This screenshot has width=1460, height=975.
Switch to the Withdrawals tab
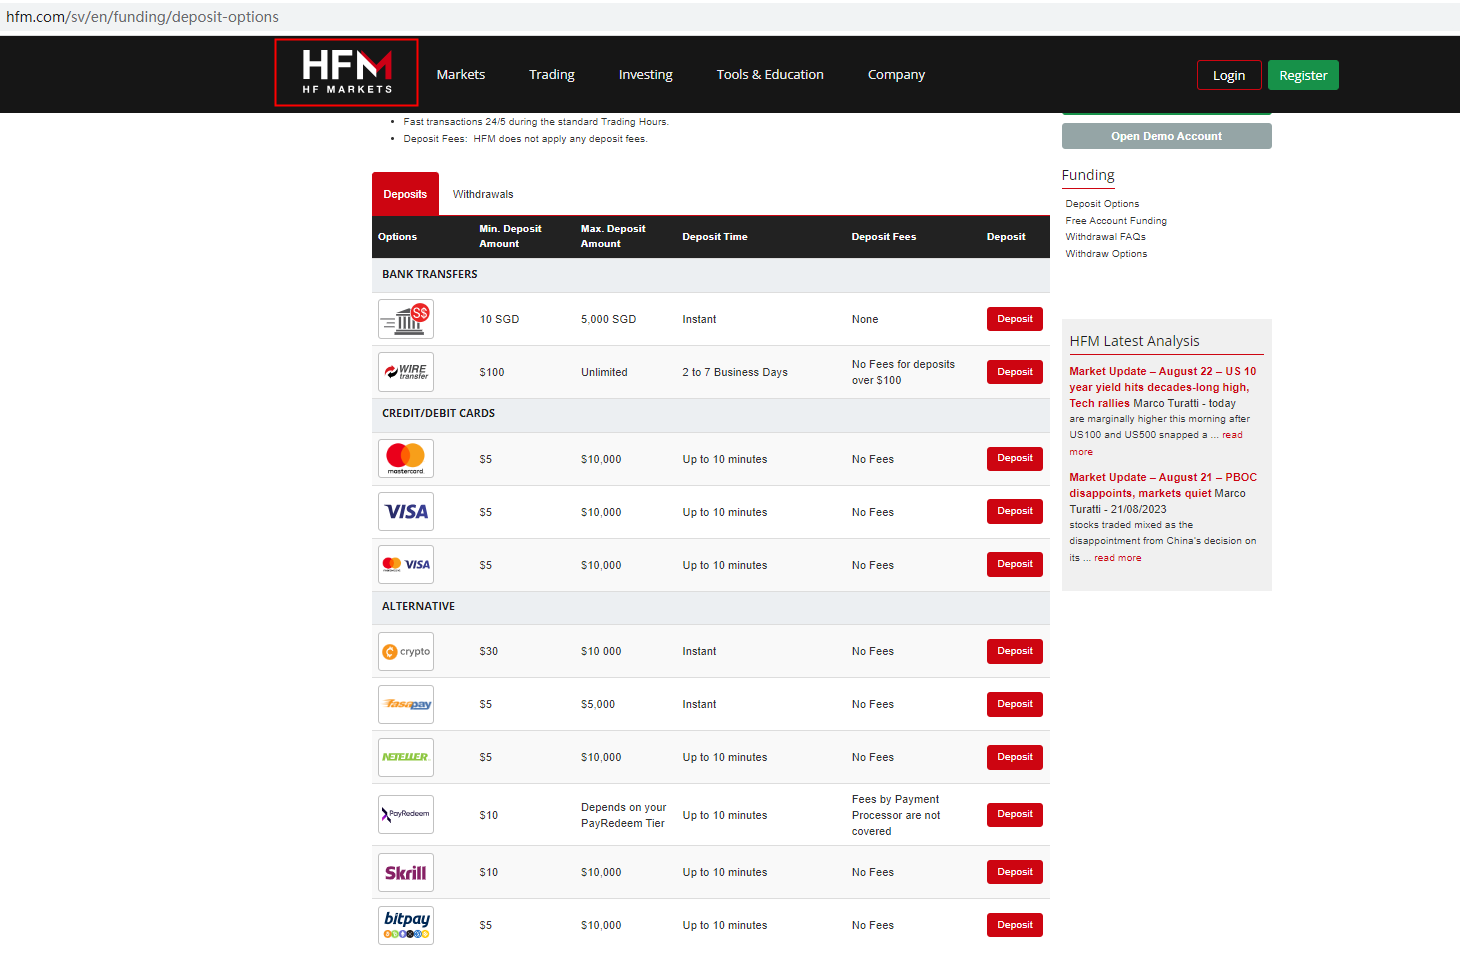pyautogui.click(x=483, y=195)
